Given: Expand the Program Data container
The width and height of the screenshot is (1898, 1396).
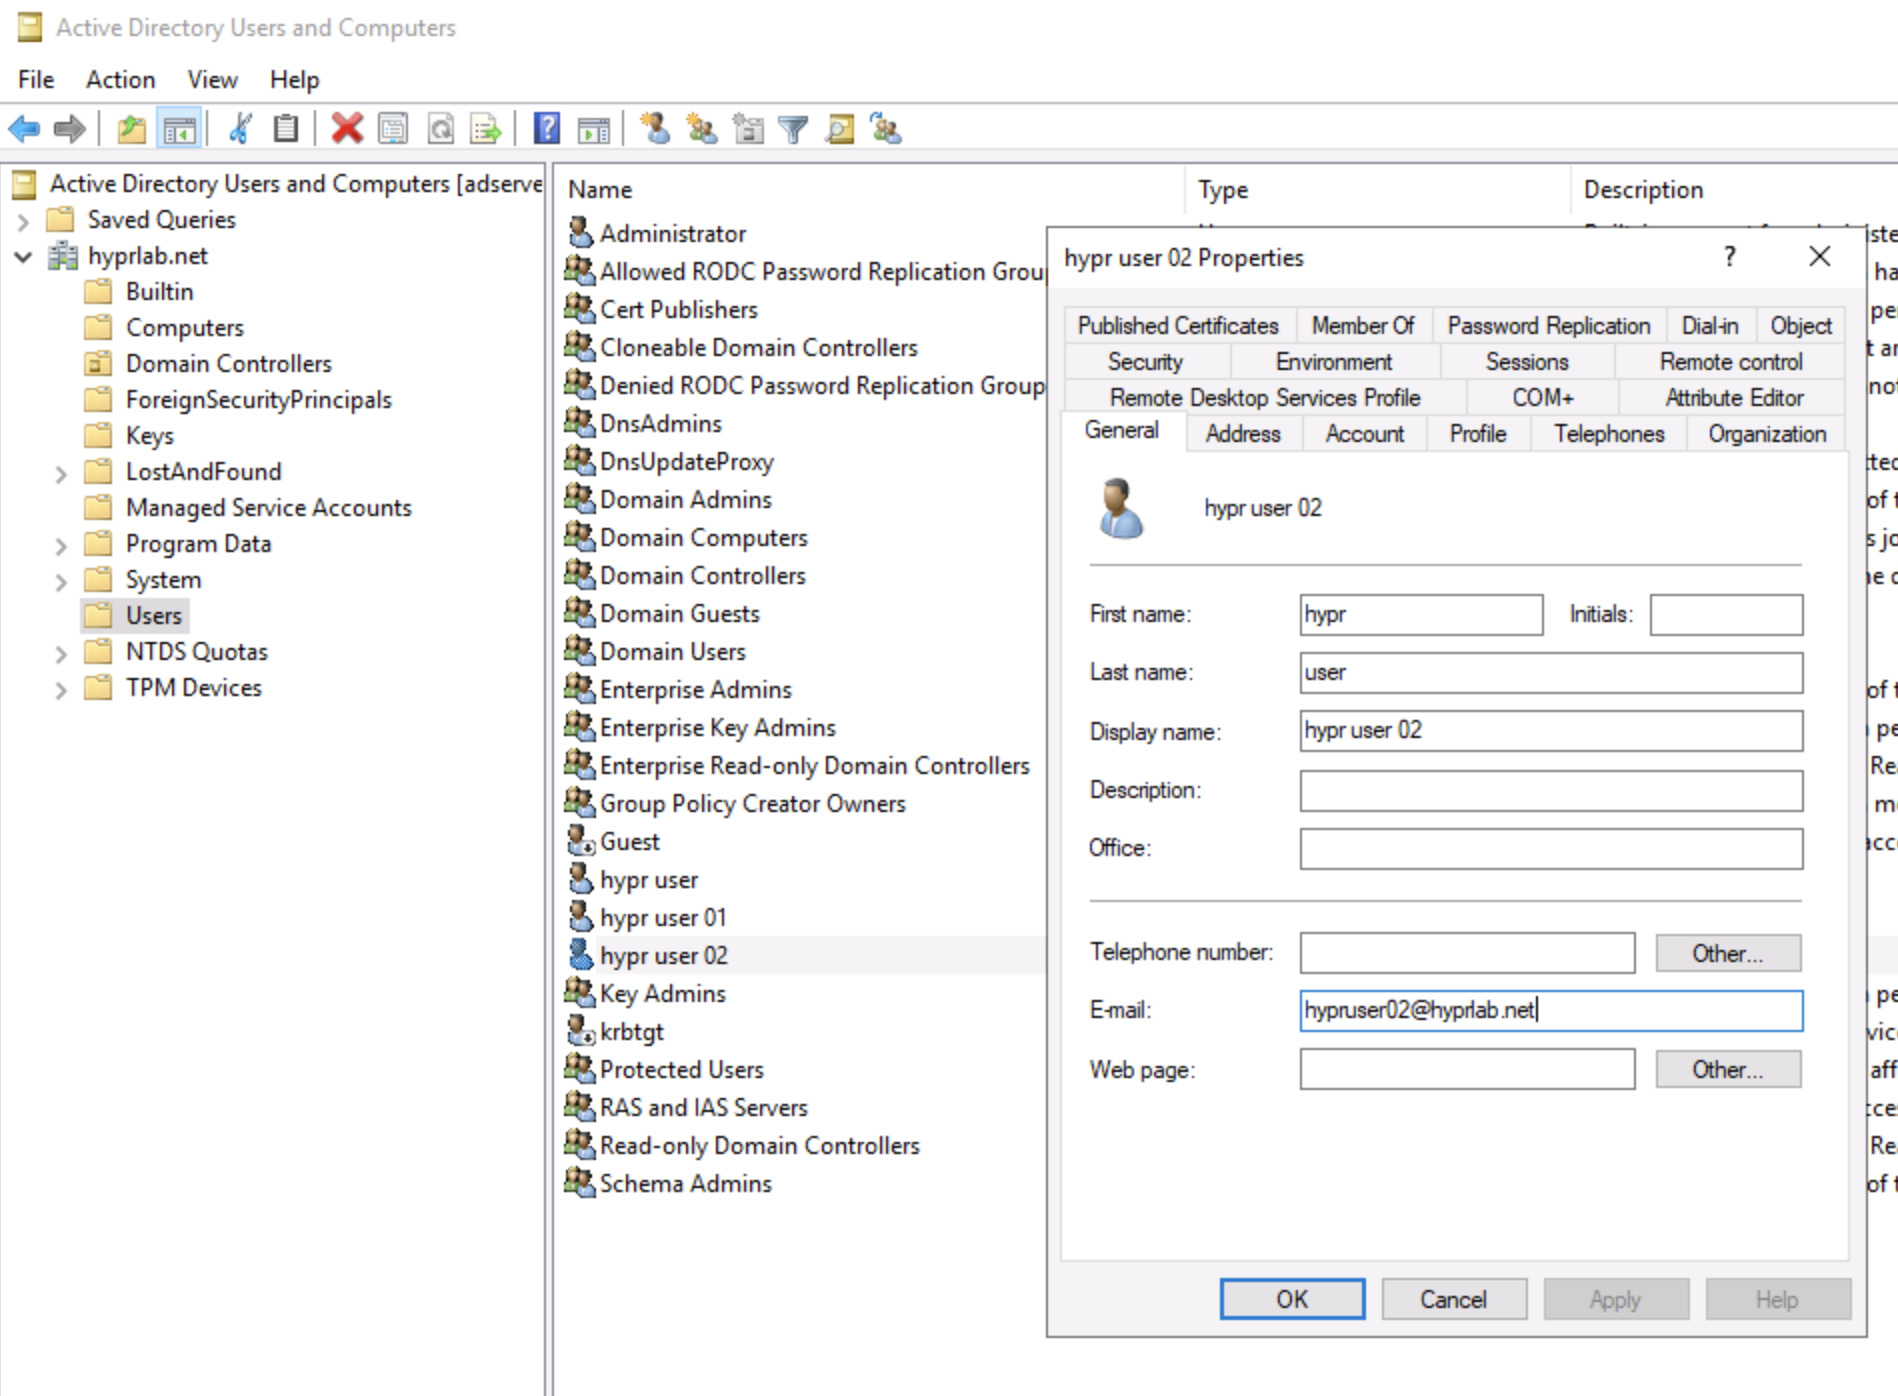Looking at the screenshot, I should coord(62,544).
